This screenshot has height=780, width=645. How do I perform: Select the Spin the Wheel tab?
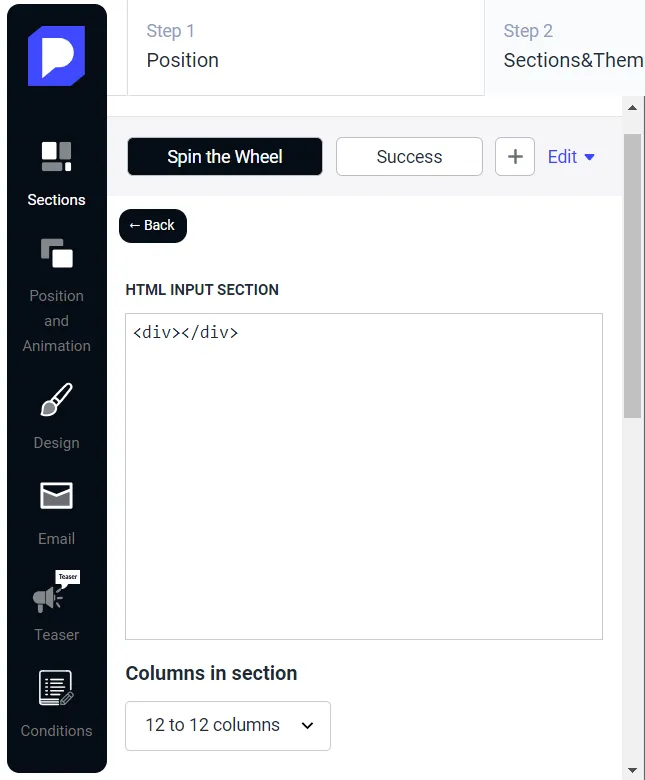pos(225,157)
